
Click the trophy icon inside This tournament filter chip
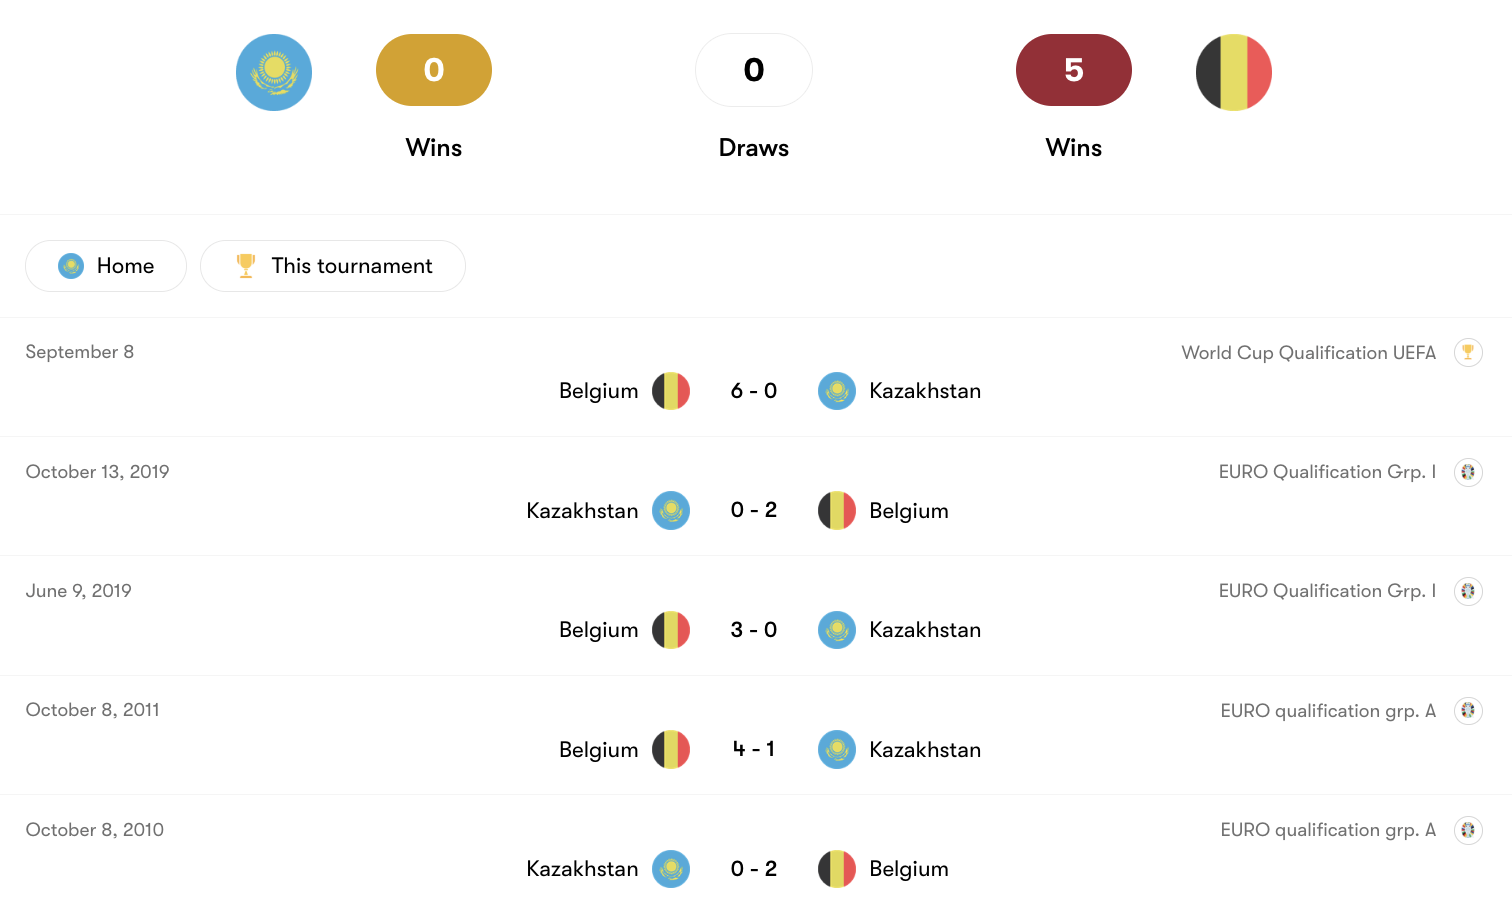coord(246,265)
